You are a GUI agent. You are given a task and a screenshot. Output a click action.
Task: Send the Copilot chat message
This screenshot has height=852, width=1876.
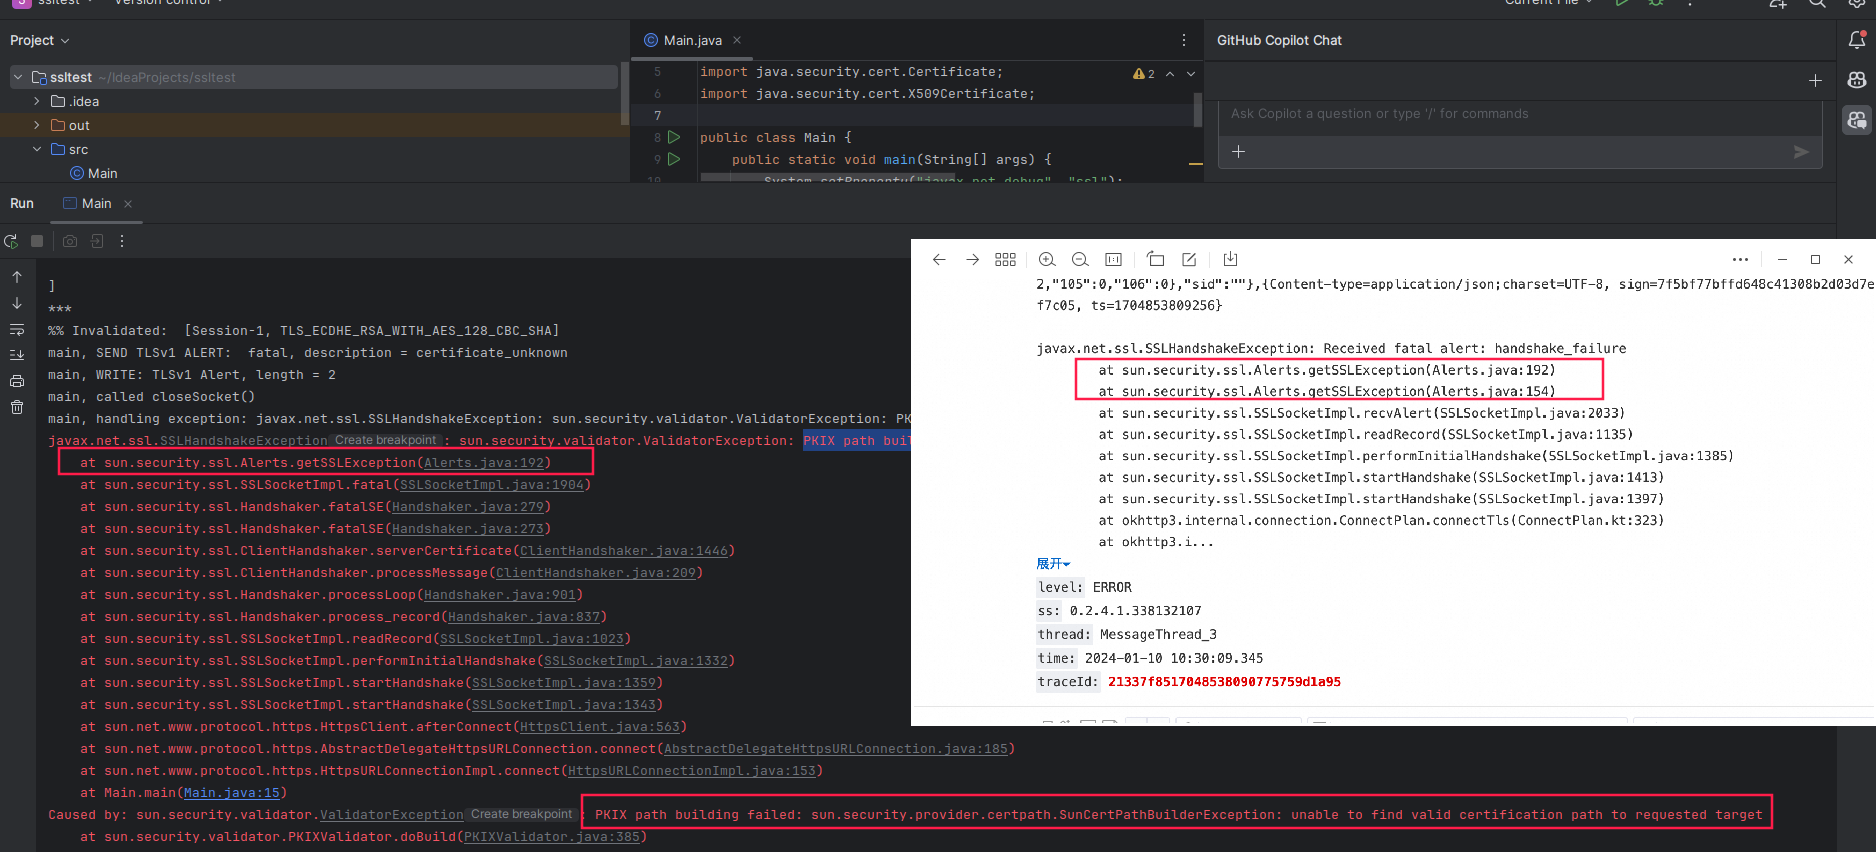1801,152
